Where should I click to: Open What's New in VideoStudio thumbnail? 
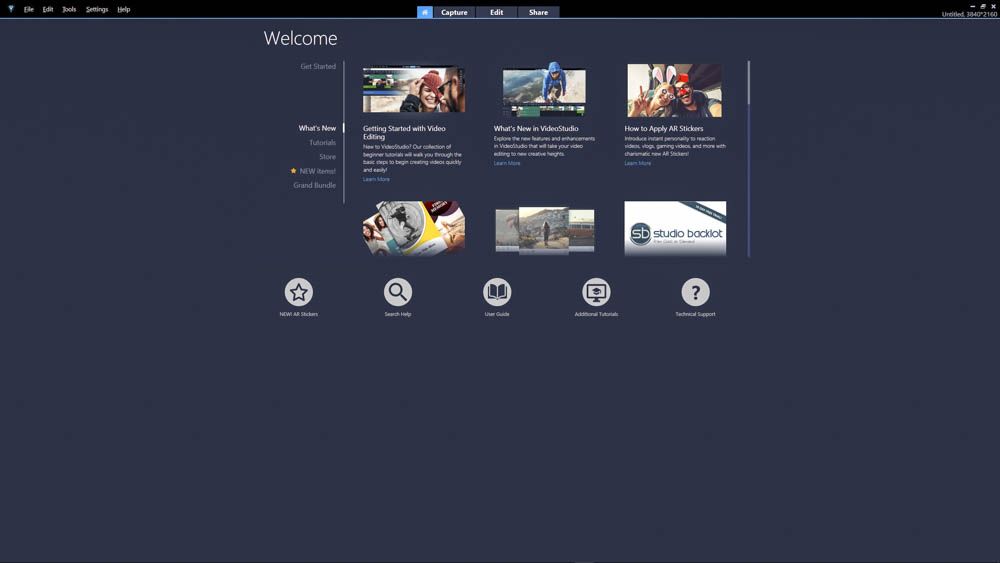(544, 89)
